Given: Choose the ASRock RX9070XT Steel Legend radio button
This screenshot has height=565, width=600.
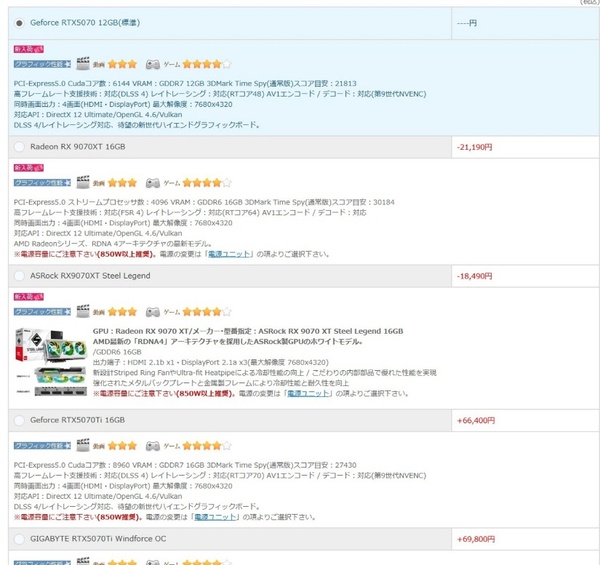Looking at the screenshot, I should pos(19,276).
